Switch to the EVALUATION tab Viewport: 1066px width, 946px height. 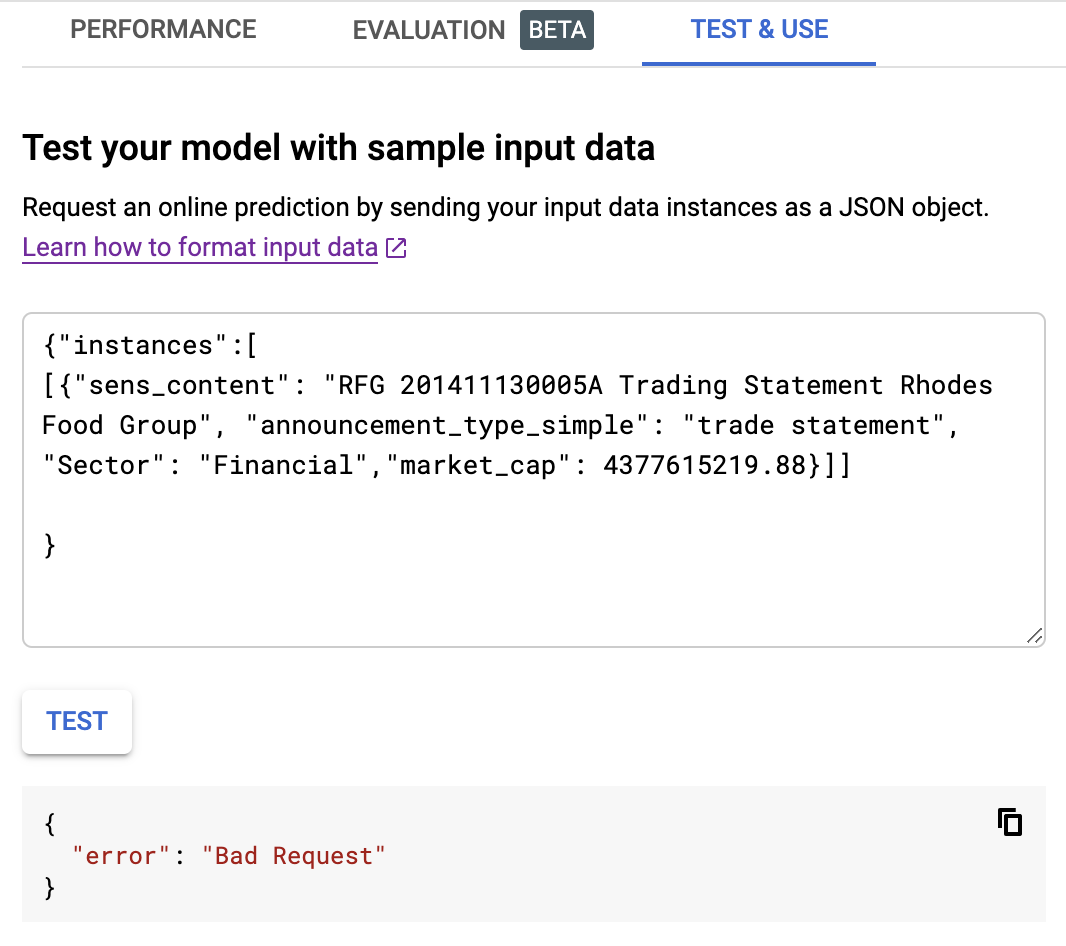click(428, 30)
